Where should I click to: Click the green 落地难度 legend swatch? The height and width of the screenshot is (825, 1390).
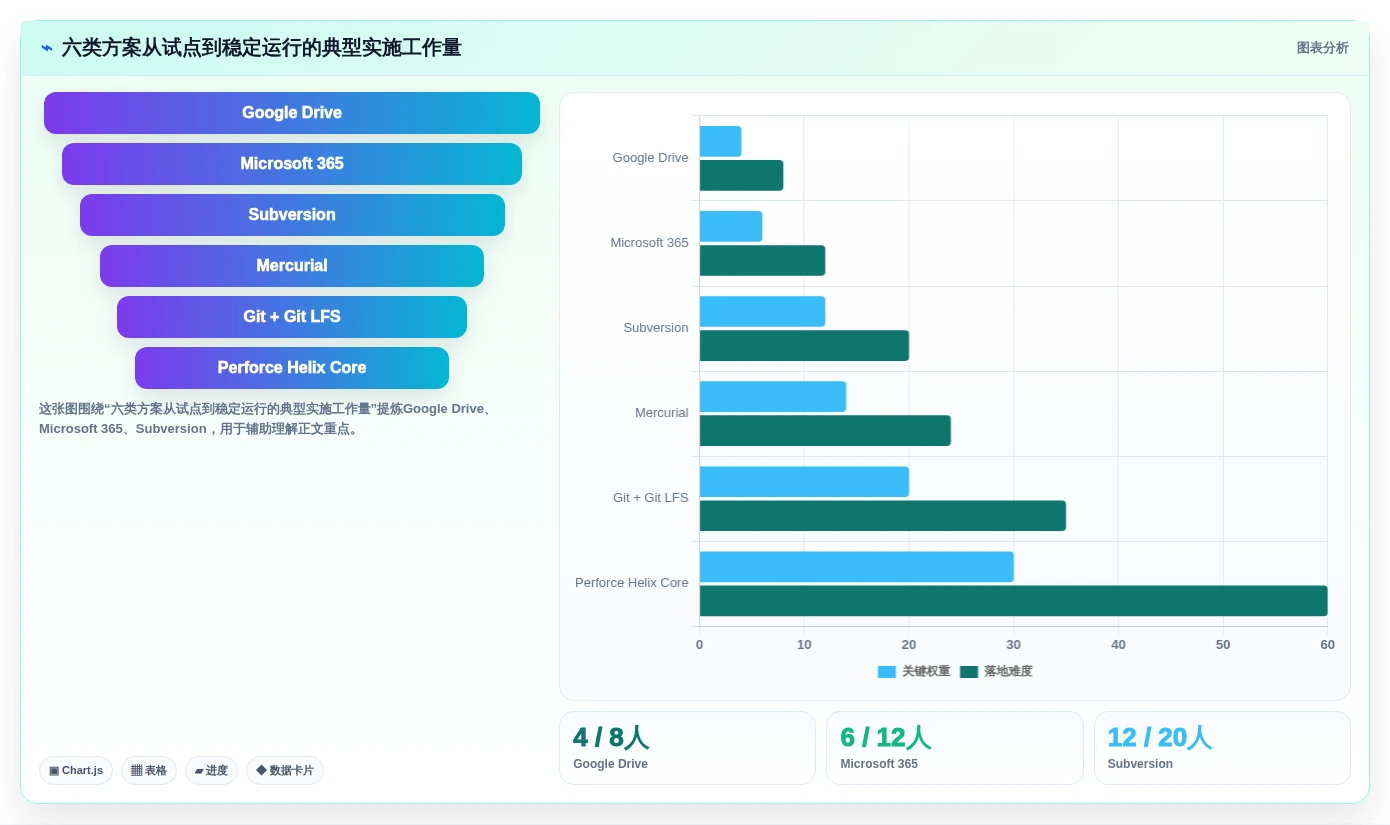click(969, 672)
